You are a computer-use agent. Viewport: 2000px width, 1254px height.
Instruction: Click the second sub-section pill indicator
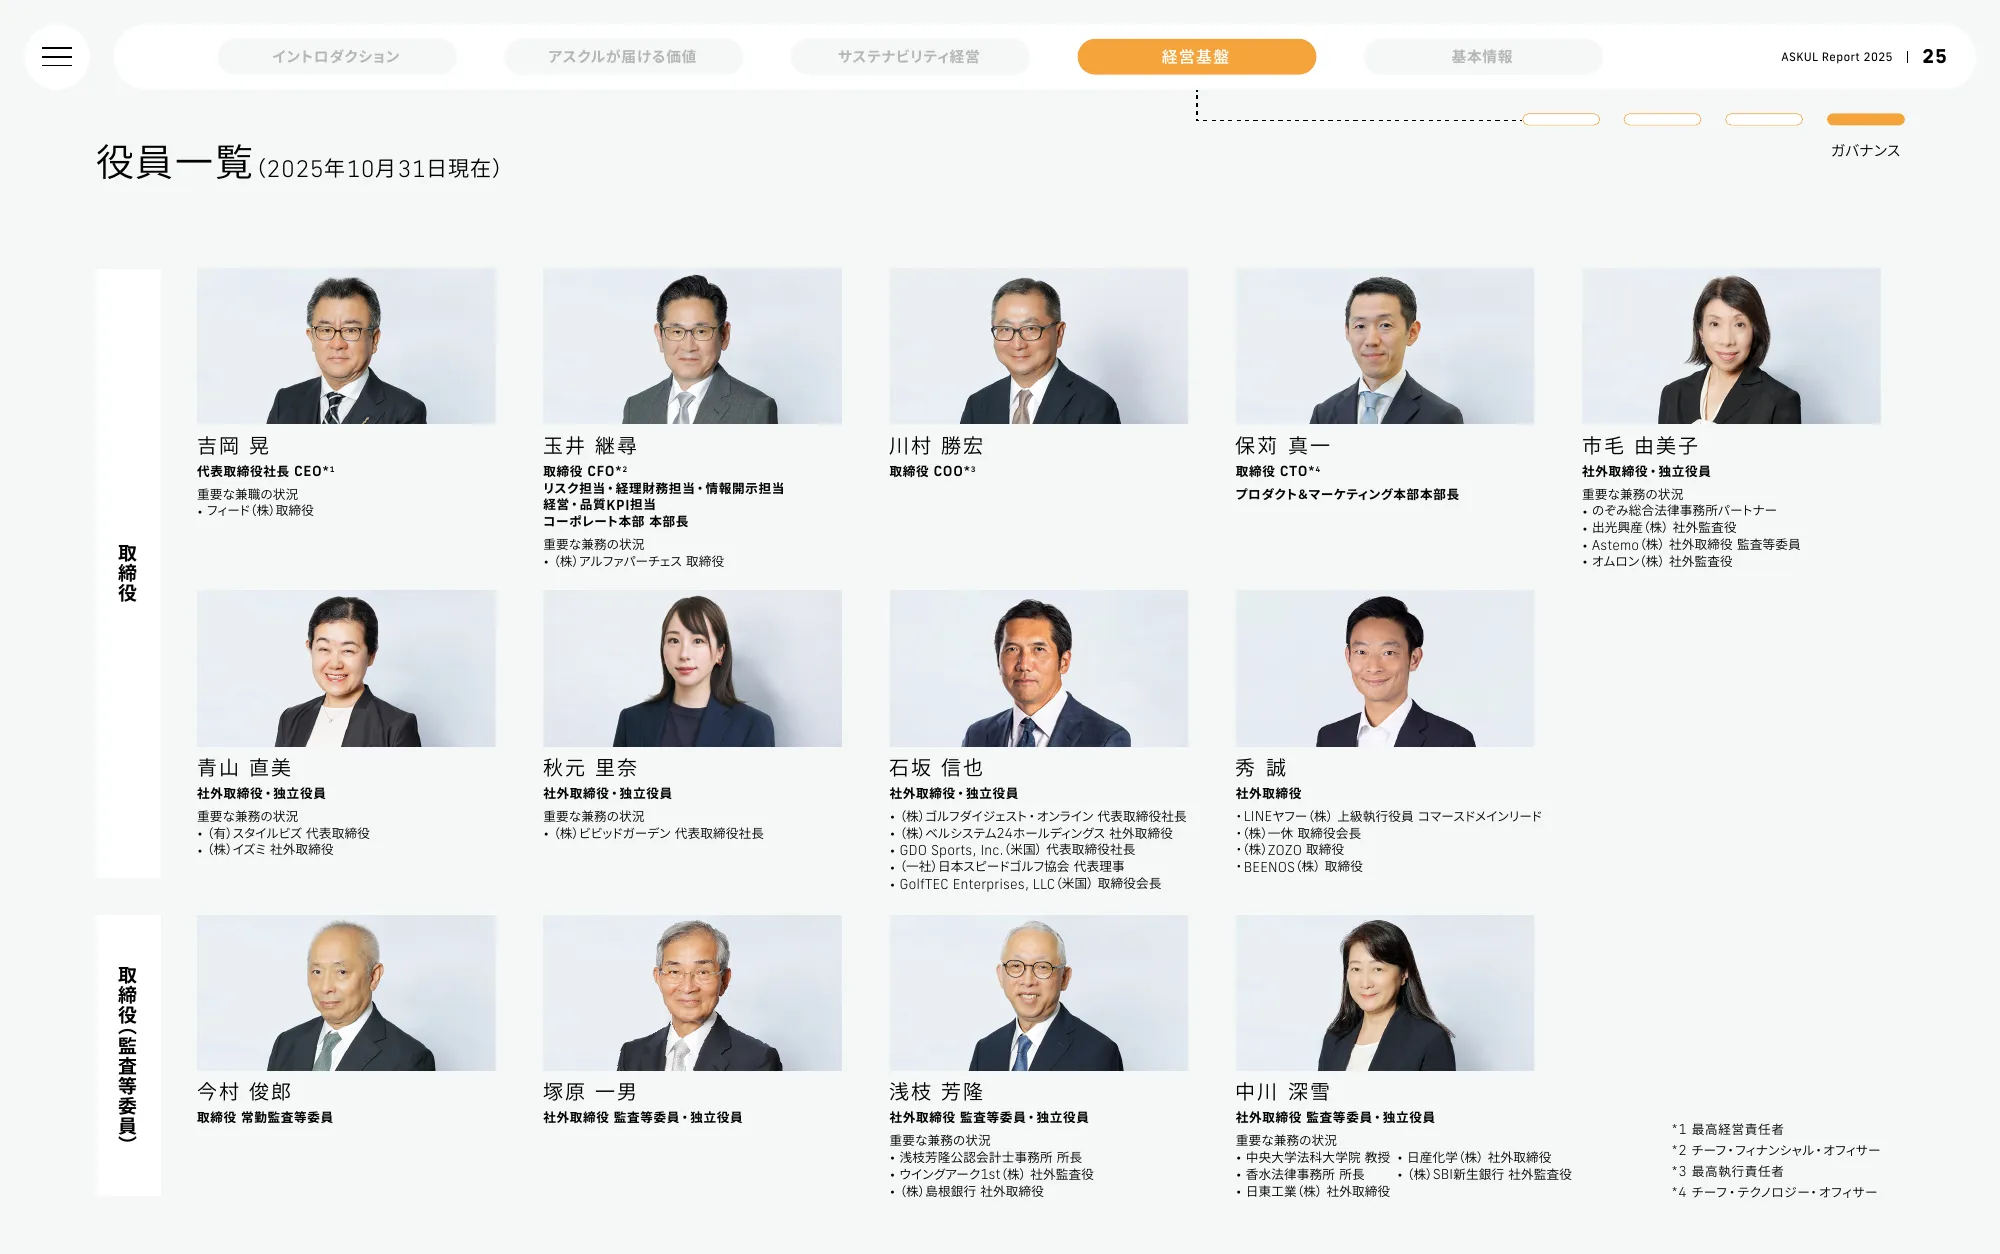click(1662, 120)
